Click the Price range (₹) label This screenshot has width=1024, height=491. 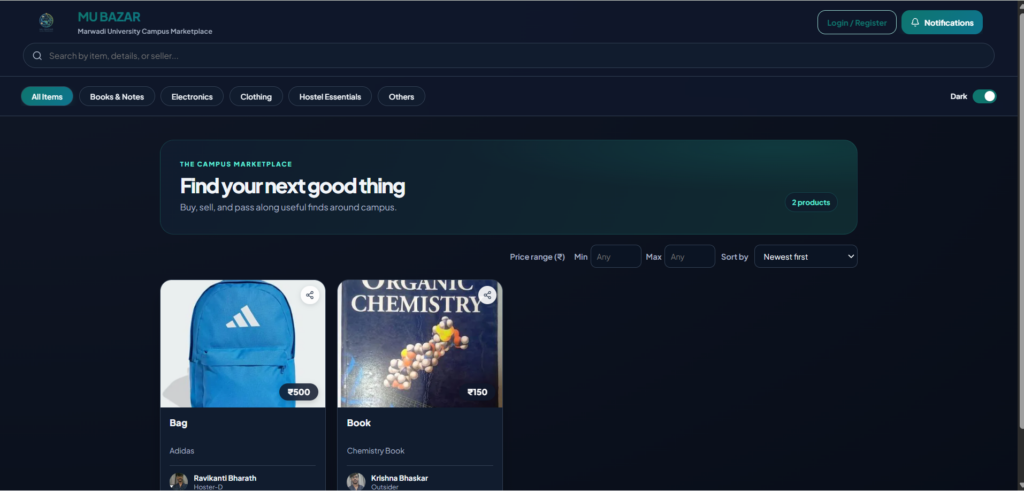(537, 257)
